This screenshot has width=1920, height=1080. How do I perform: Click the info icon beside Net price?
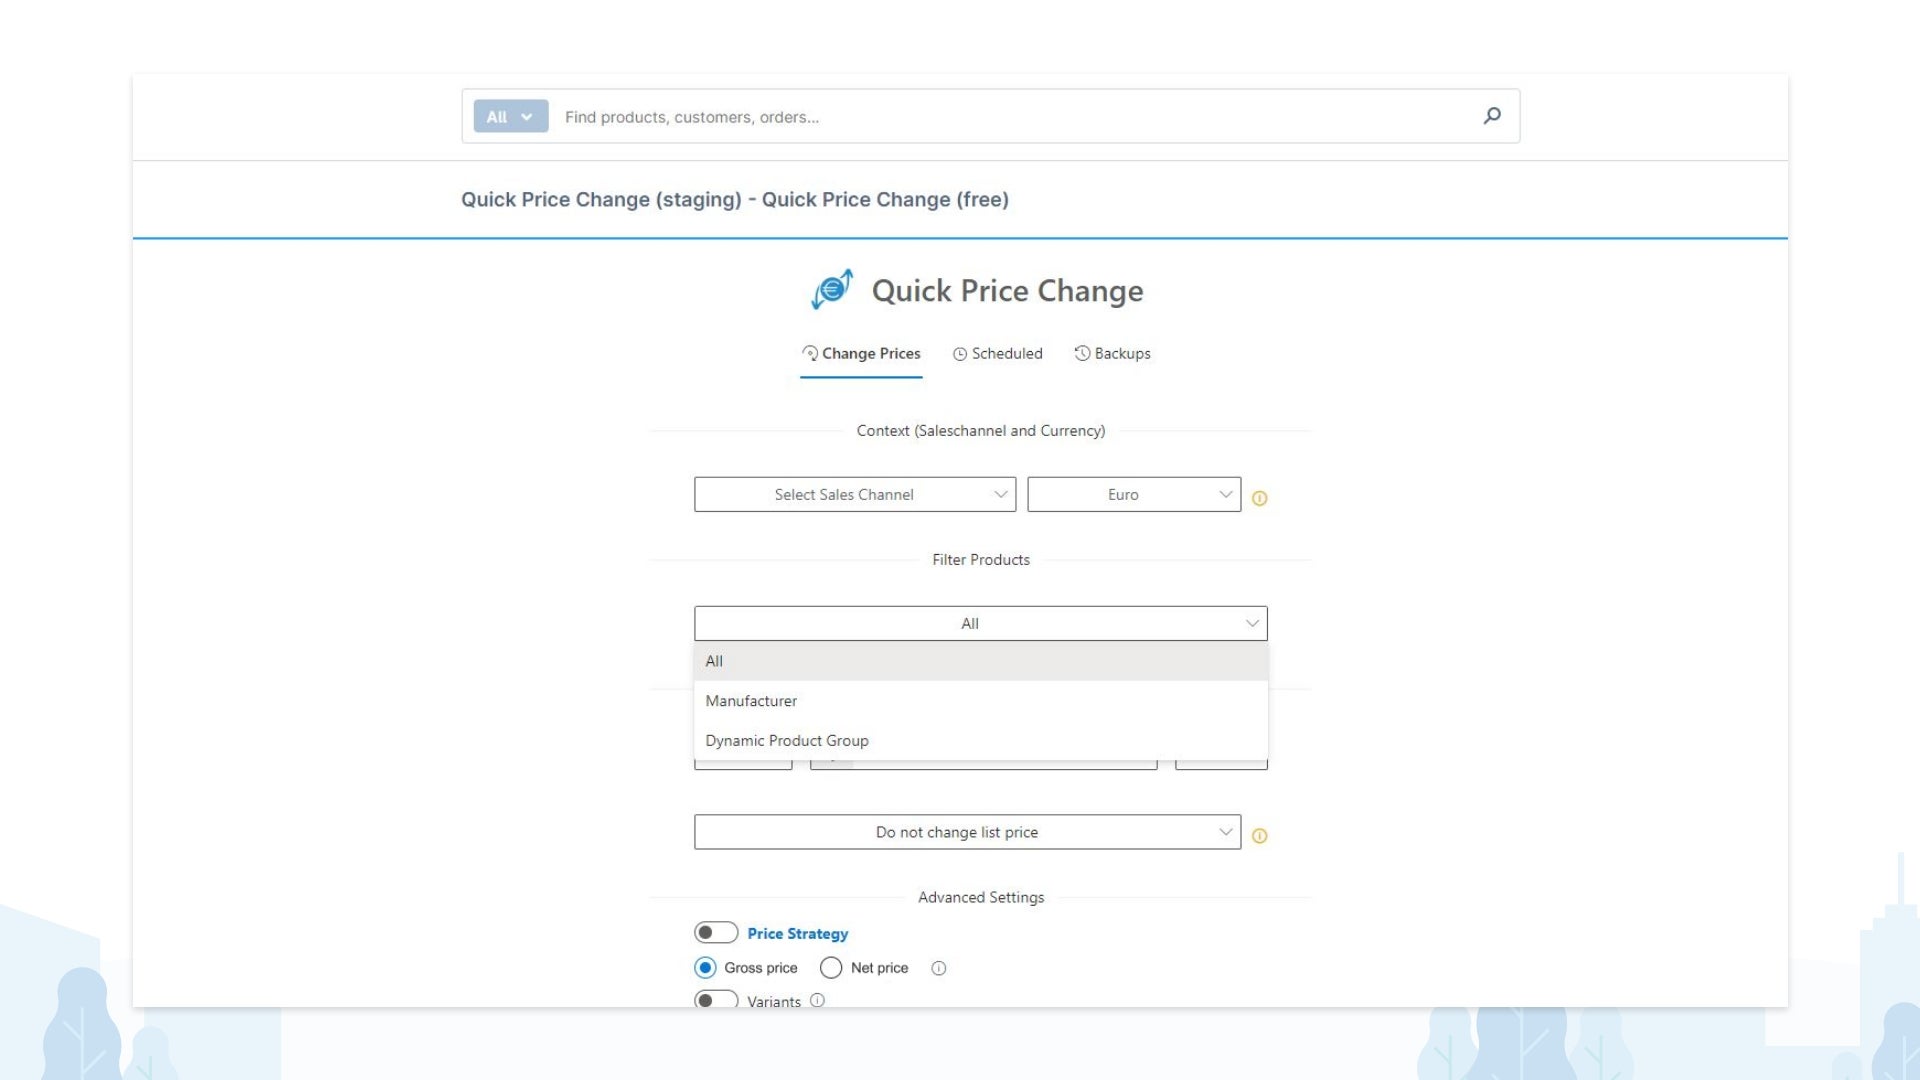pos(938,968)
